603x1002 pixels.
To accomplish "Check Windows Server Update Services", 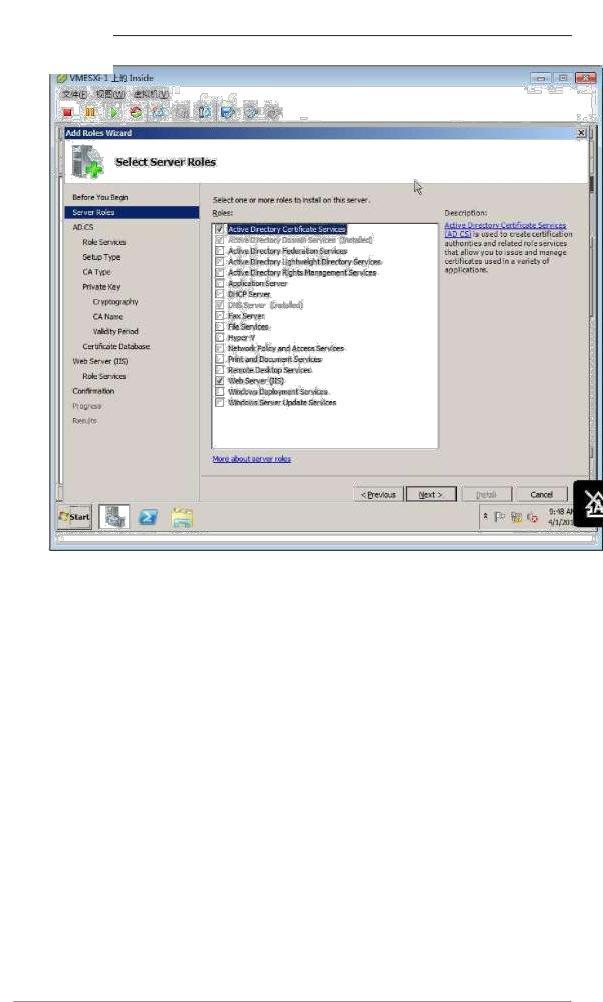I will coord(220,403).
